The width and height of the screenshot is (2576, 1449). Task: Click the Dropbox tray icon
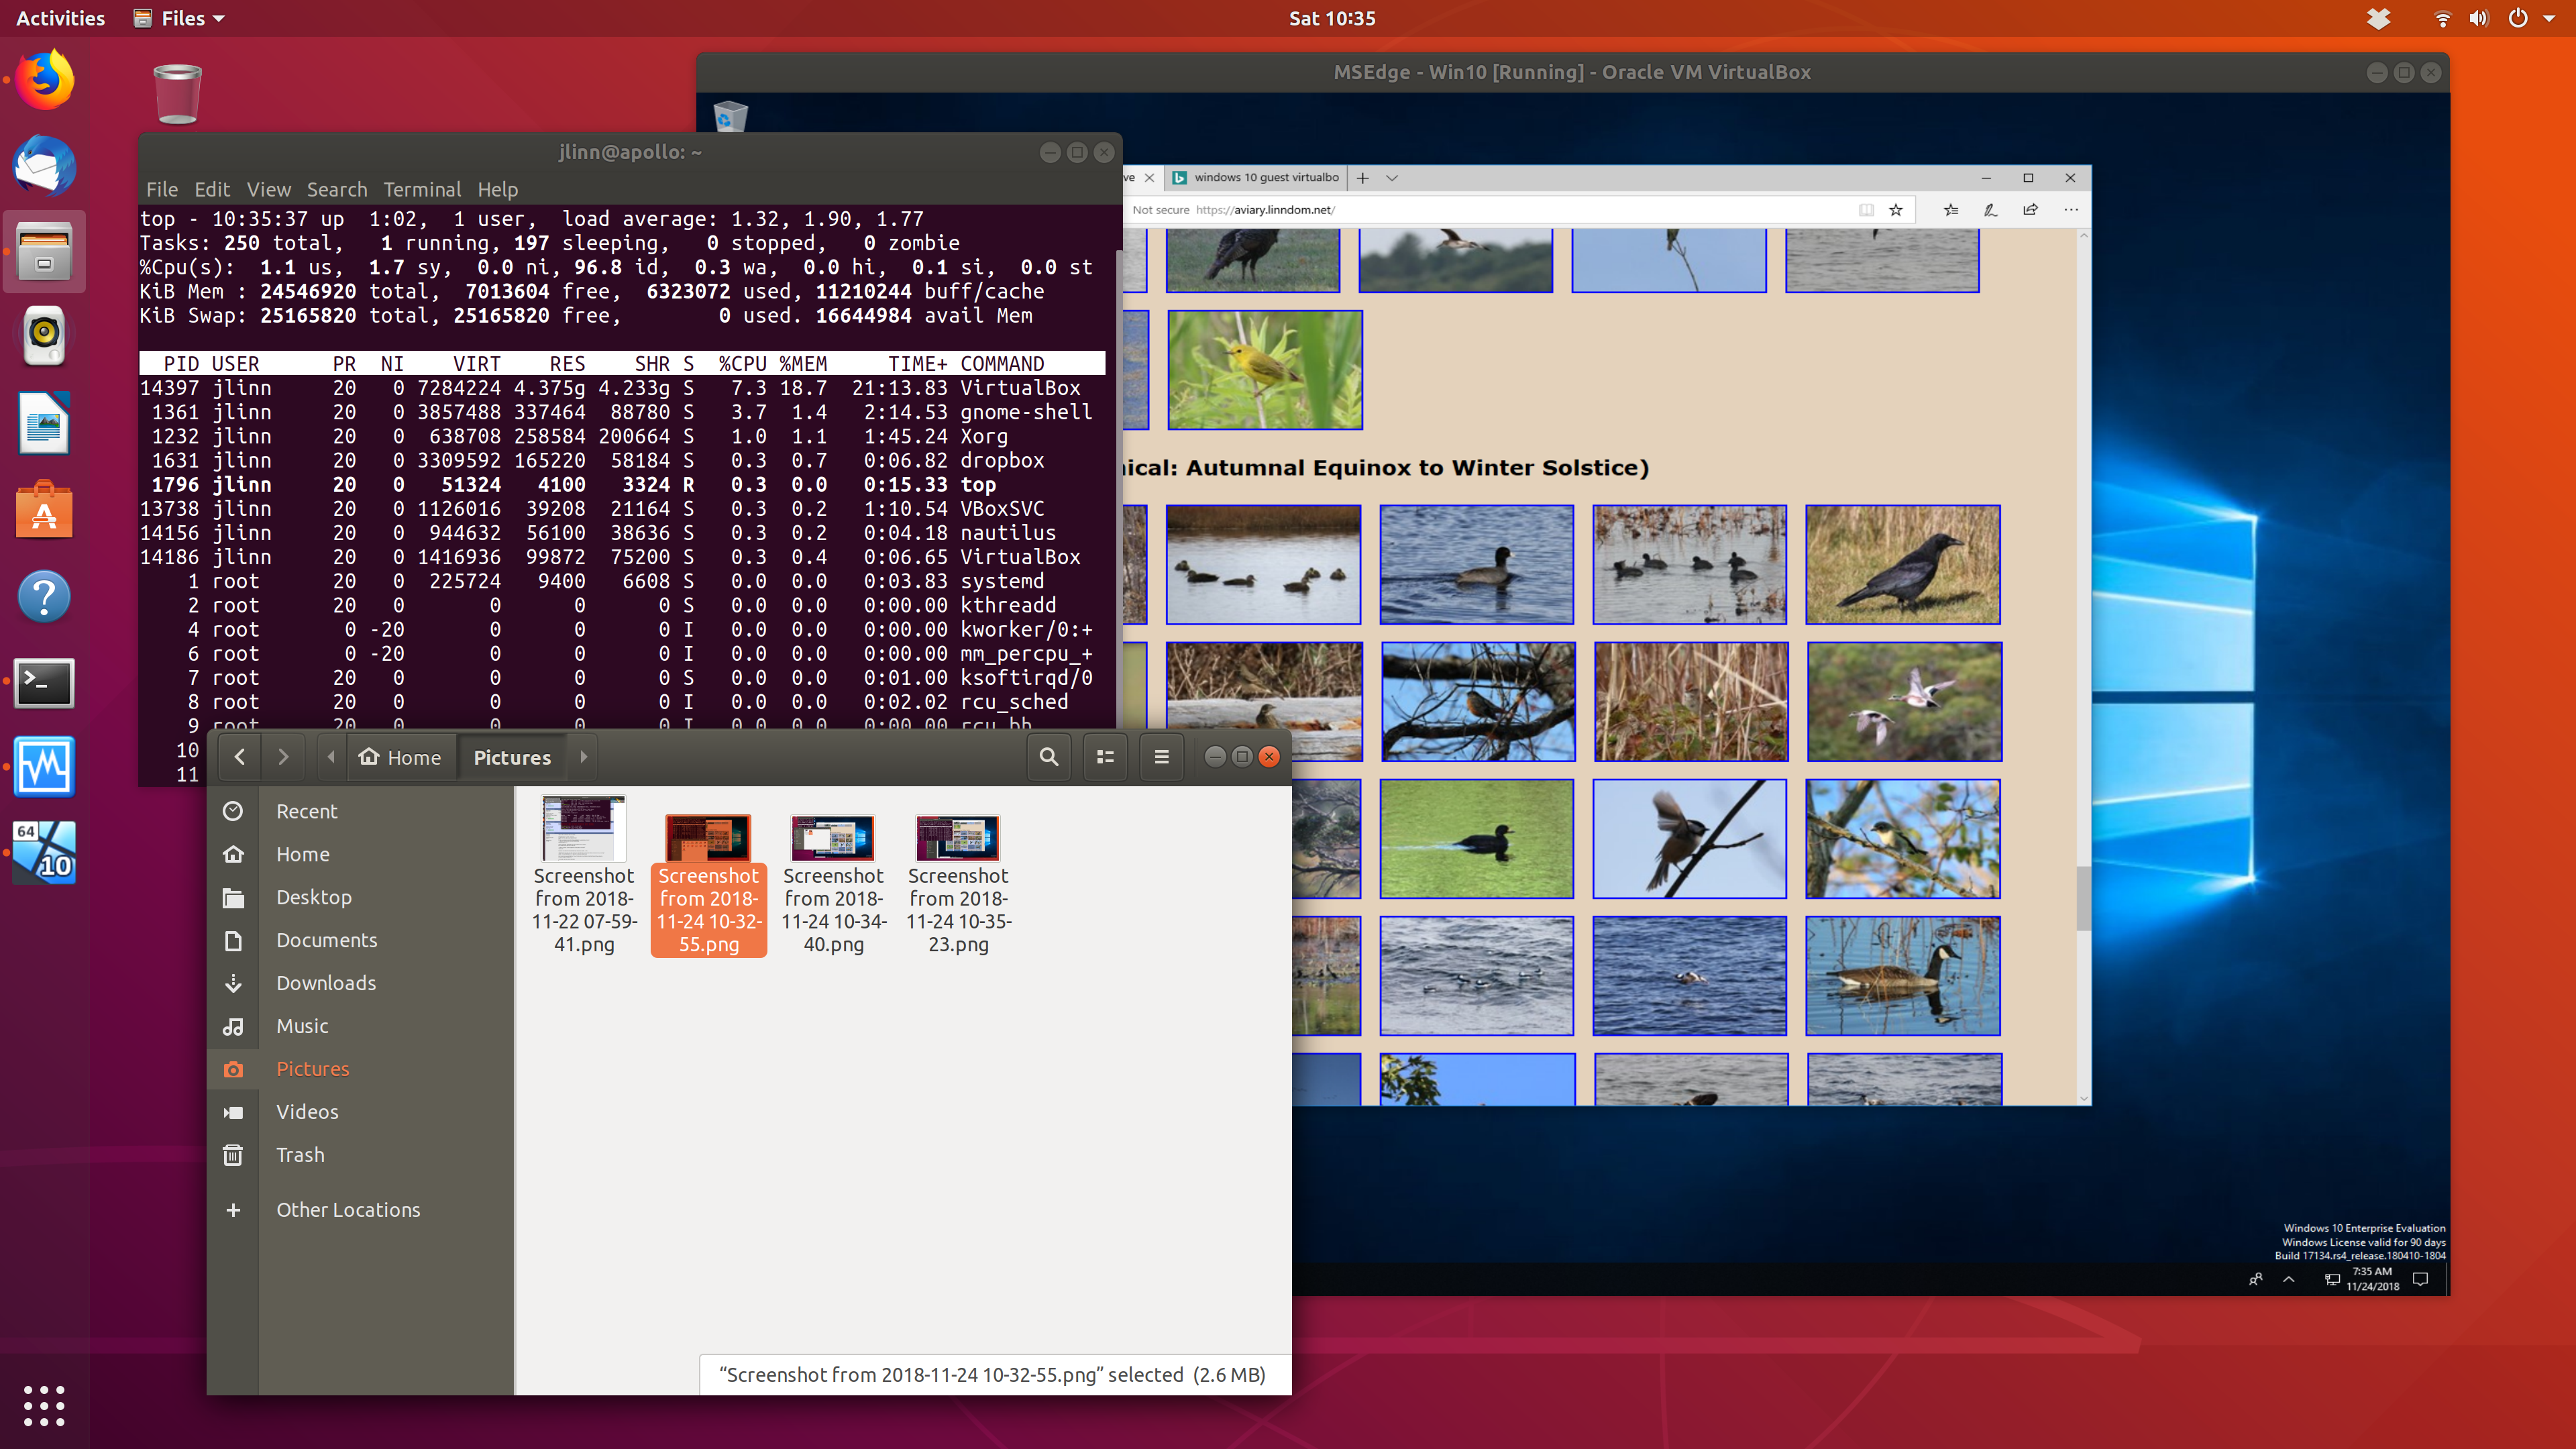[x=2378, y=18]
